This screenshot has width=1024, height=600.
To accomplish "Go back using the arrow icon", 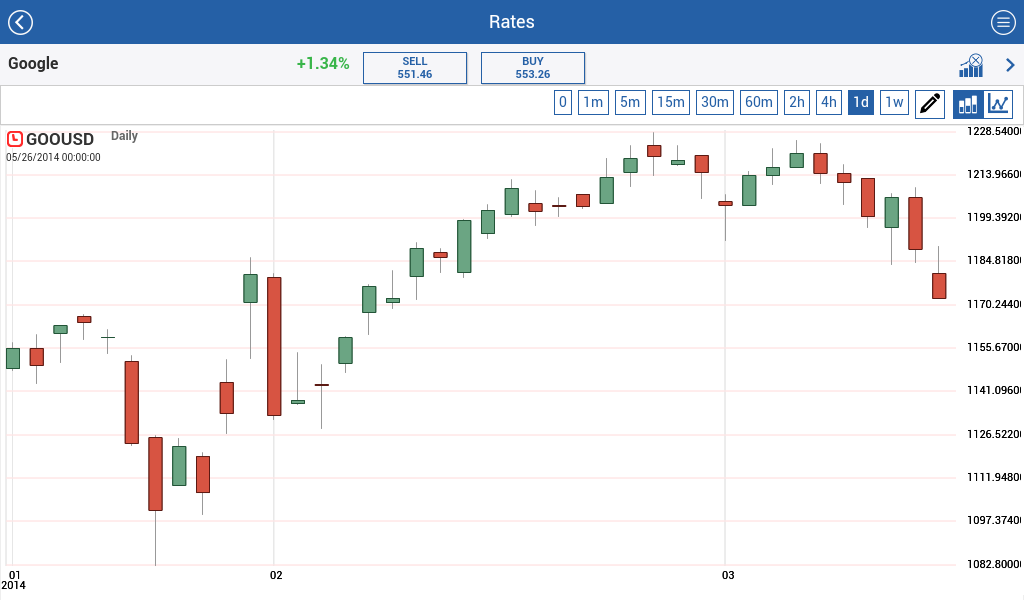I will tap(20, 22).
